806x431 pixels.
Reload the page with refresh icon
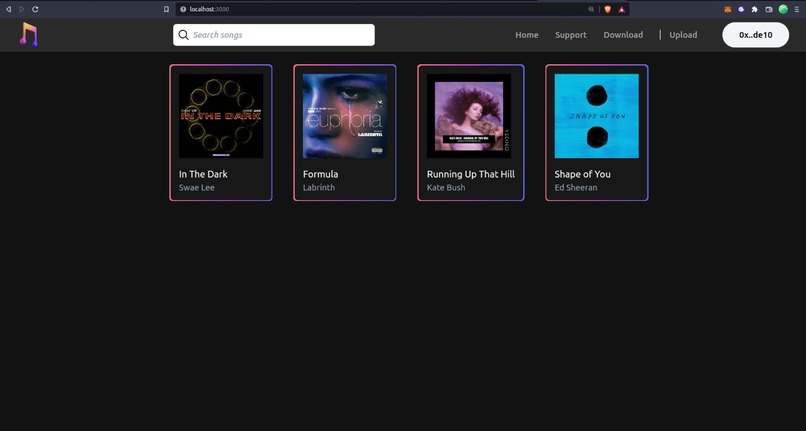[35, 9]
